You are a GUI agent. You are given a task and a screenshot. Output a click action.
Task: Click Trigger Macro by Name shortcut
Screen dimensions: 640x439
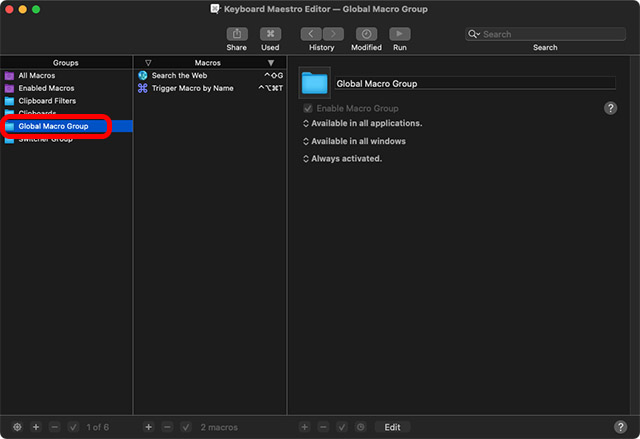271,88
